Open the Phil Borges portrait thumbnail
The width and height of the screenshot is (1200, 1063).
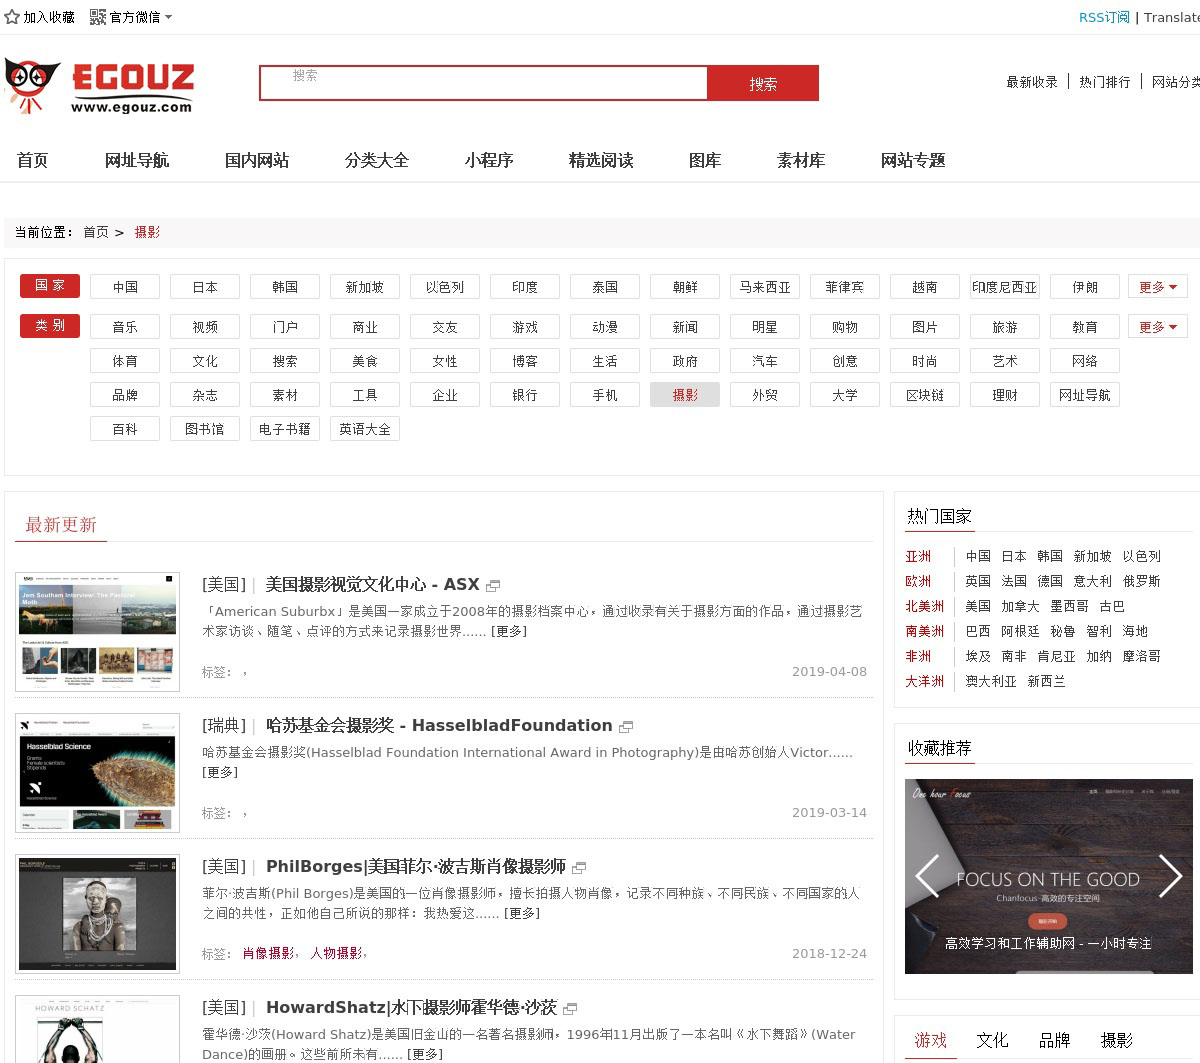97,914
